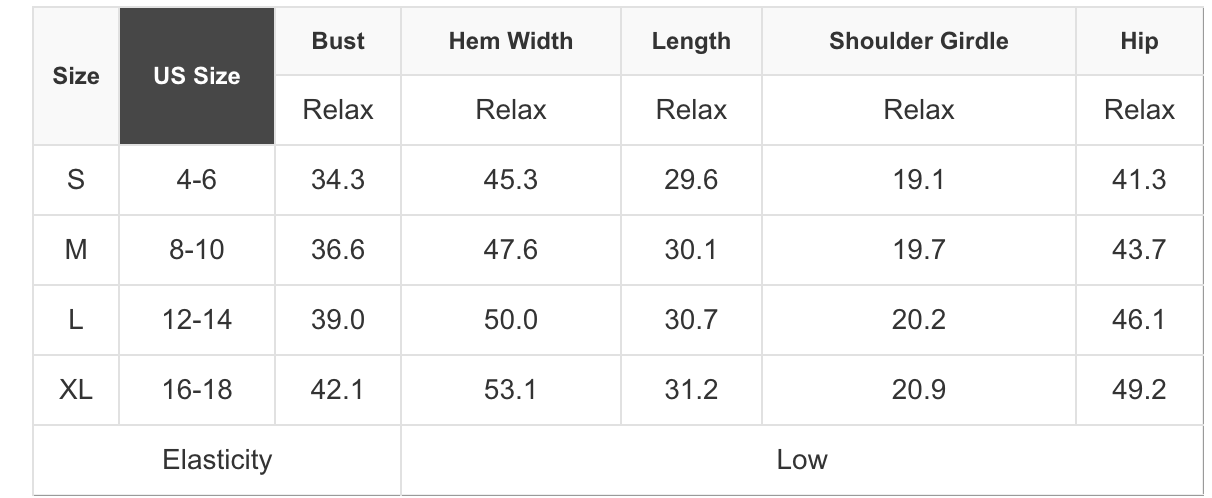Screen dimensions: 1212x498
Task: Select the Length column header
Action: tap(691, 41)
